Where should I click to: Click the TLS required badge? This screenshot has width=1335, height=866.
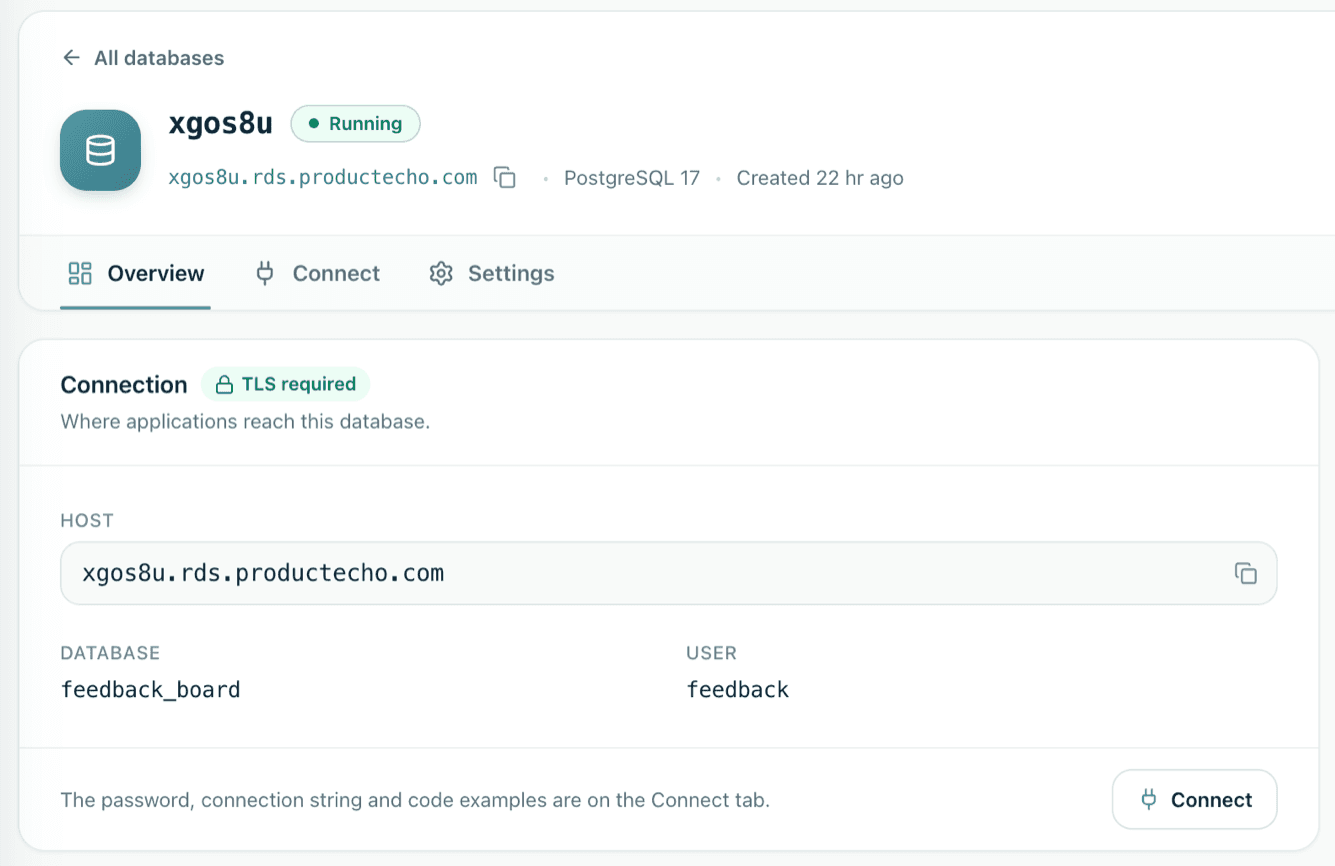tap(286, 384)
